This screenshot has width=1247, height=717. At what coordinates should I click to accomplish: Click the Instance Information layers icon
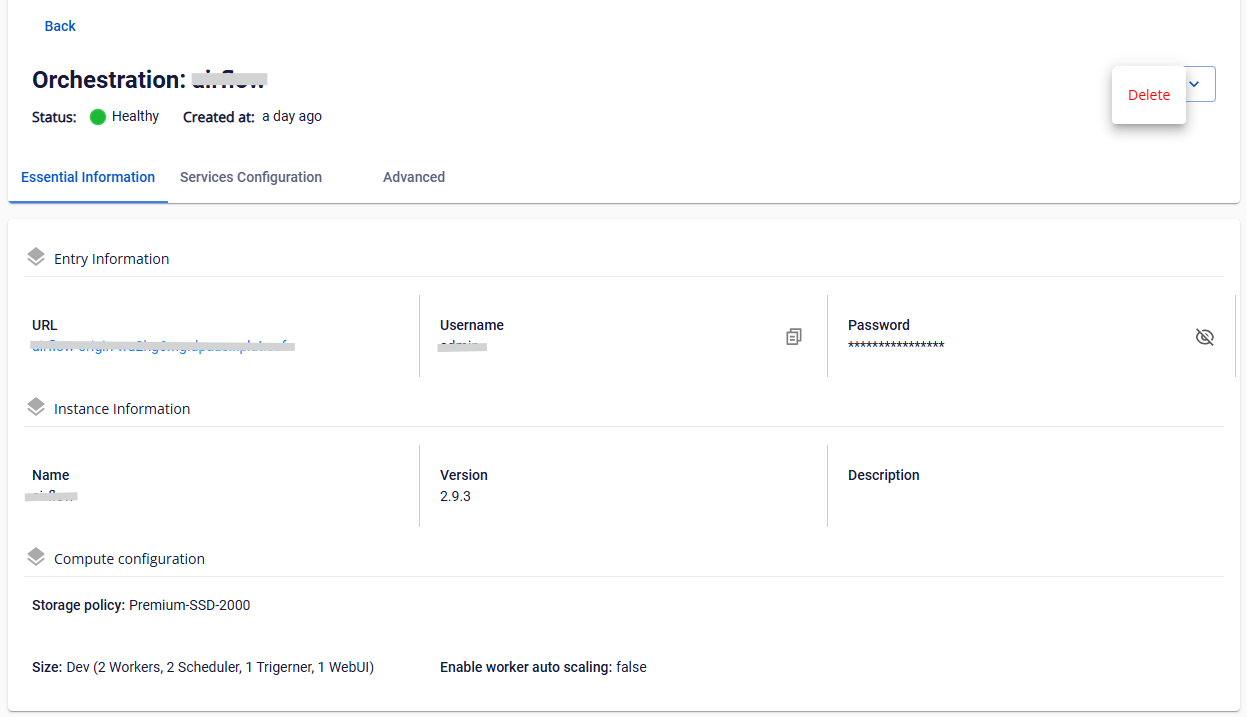click(36, 407)
